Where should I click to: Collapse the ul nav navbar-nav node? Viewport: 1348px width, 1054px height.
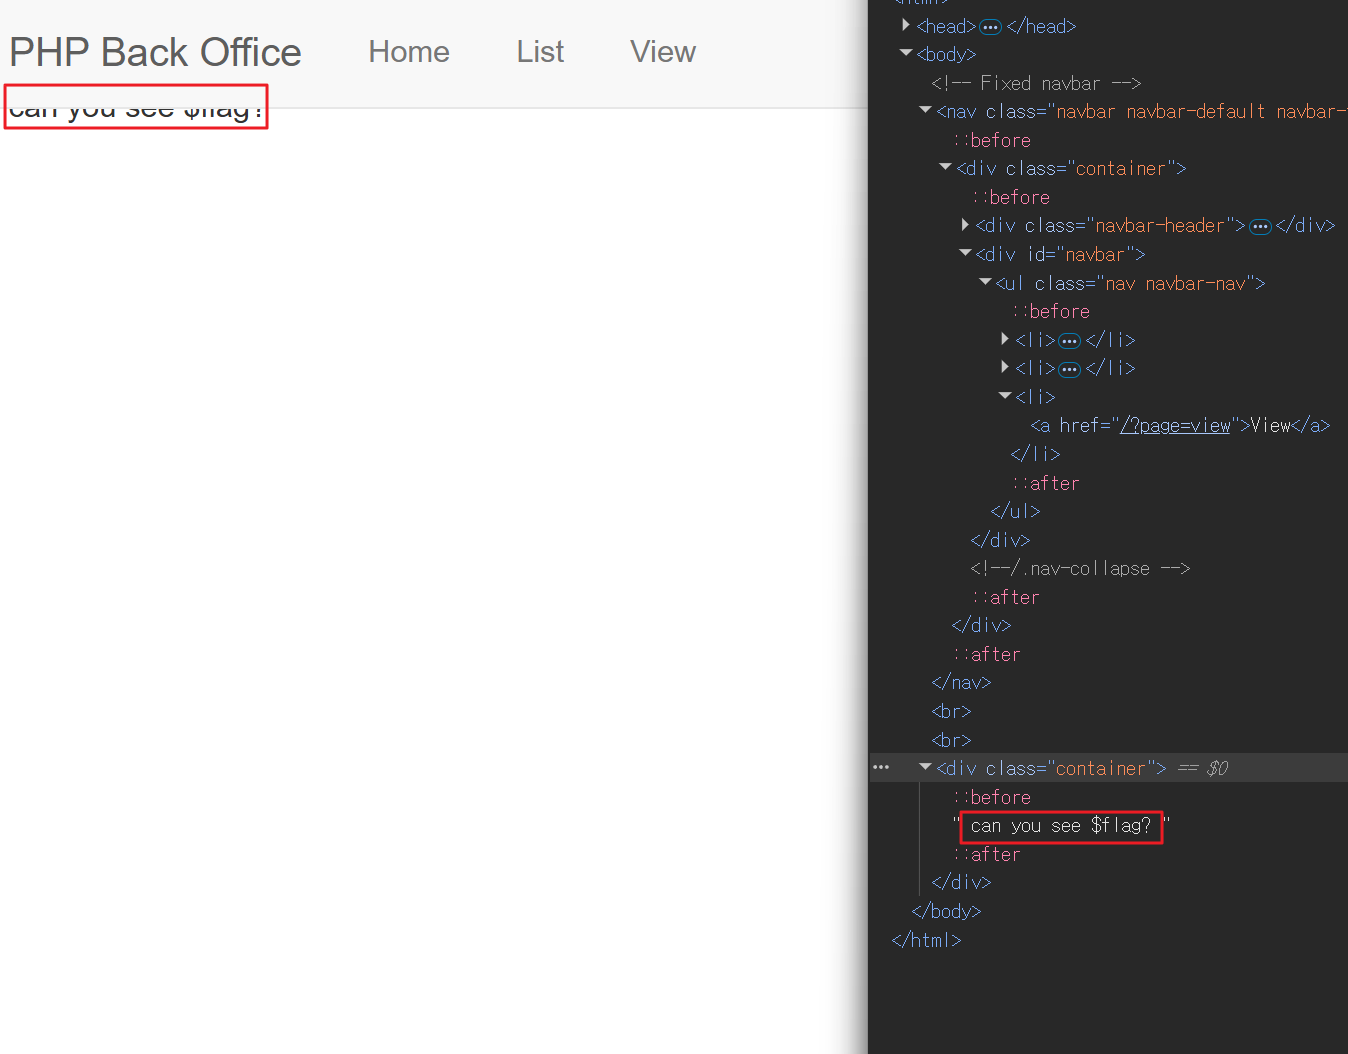tap(985, 282)
